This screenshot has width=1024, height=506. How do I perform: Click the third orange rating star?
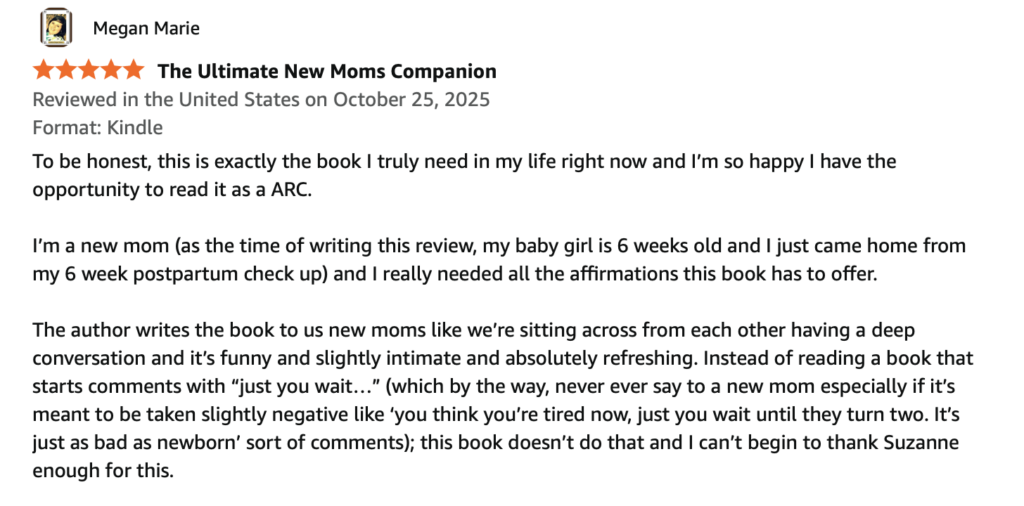[x=89, y=71]
